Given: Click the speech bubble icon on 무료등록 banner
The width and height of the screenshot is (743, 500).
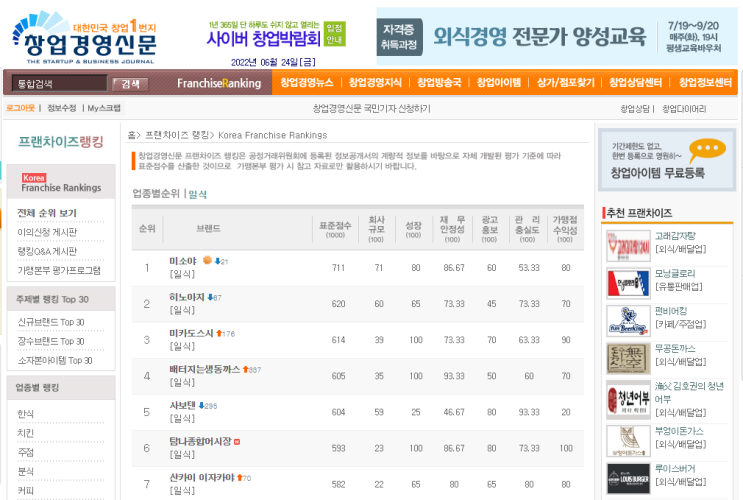Looking at the screenshot, I should pos(707,150).
